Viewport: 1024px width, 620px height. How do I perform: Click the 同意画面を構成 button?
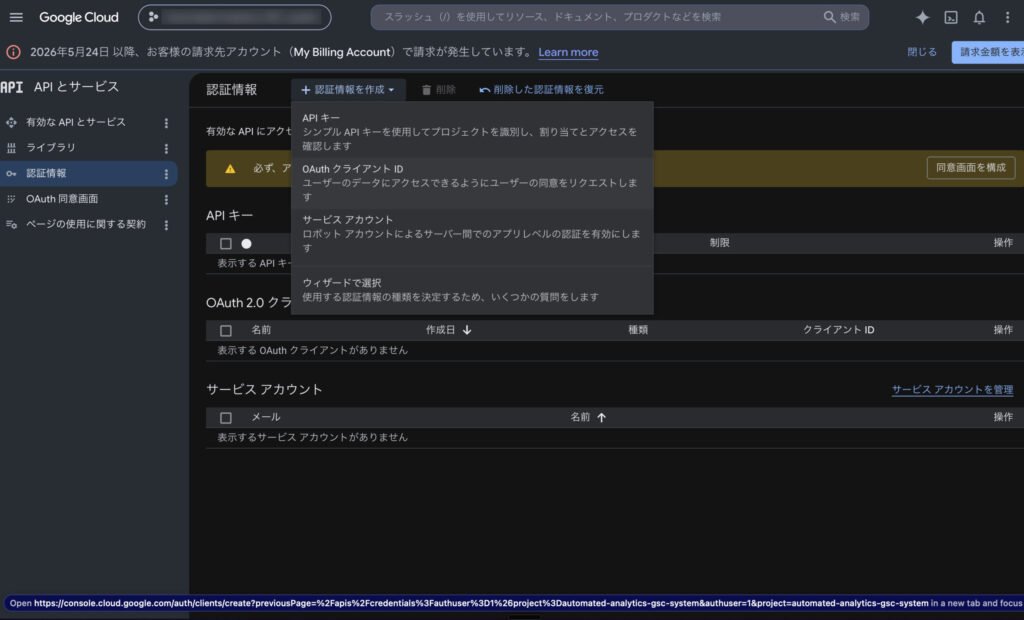pos(970,168)
